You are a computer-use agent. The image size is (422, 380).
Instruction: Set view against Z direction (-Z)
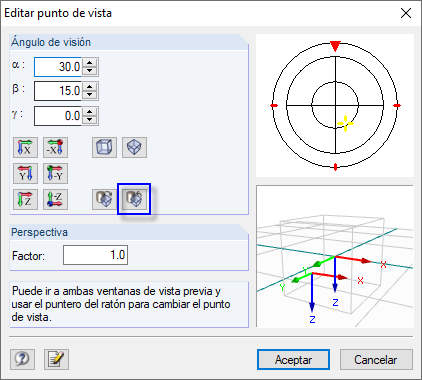pyautogui.click(x=55, y=199)
